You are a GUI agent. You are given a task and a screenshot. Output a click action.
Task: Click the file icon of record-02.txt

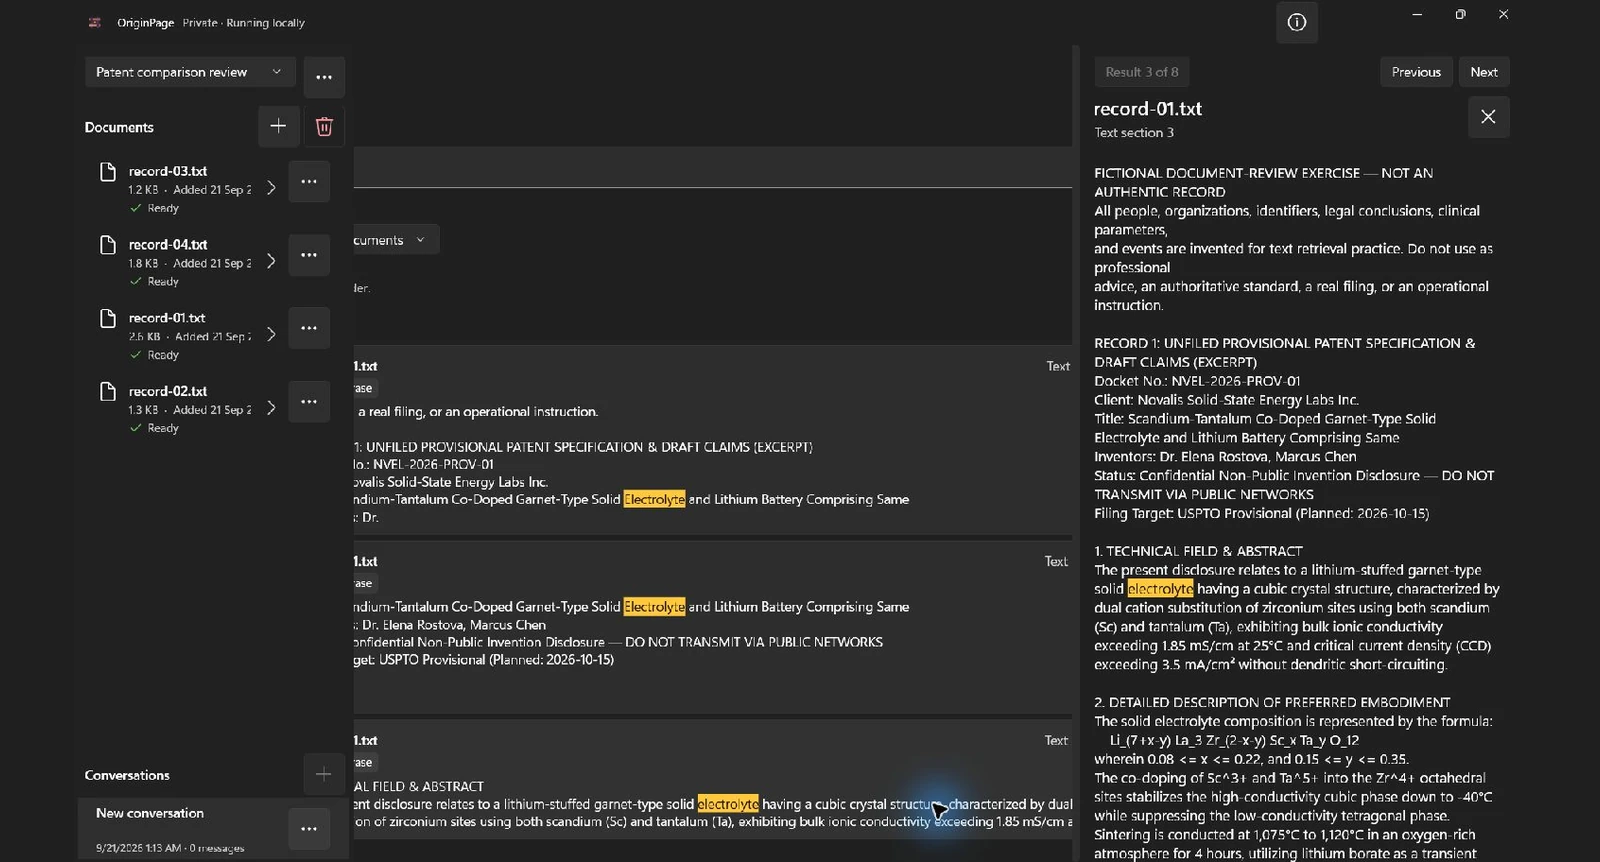click(108, 391)
